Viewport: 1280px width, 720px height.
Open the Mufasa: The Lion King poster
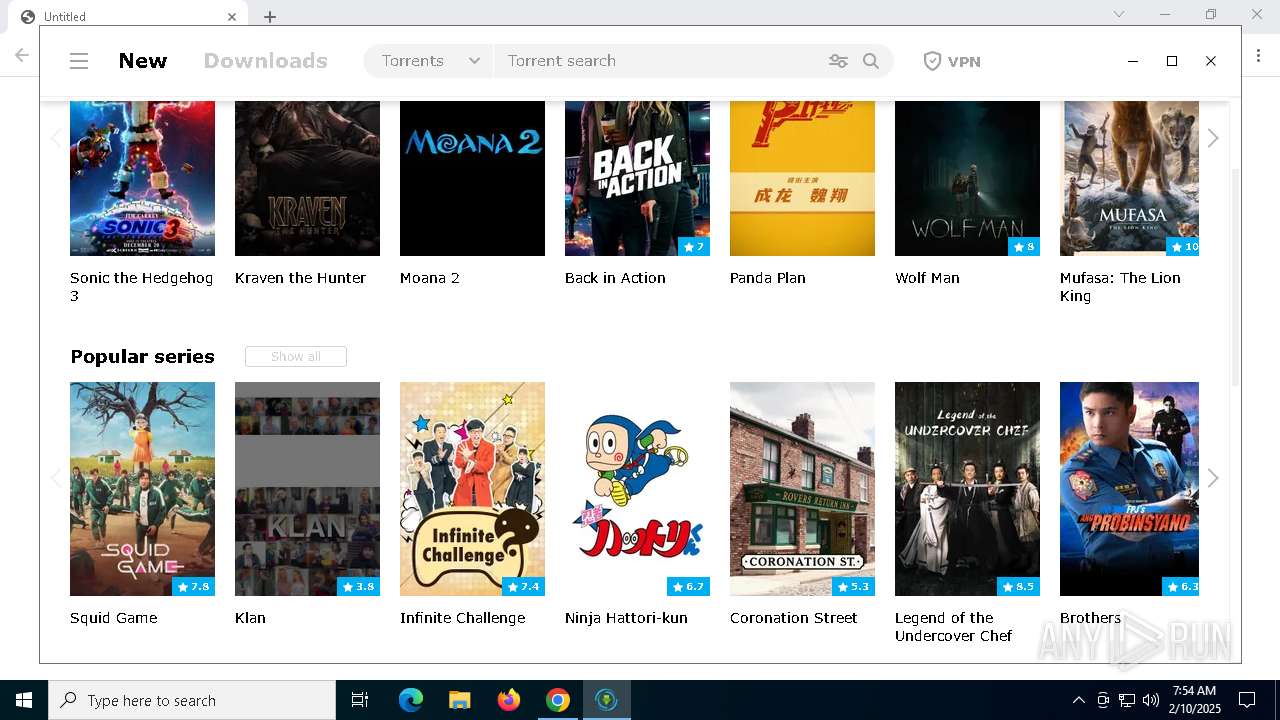(1129, 178)
